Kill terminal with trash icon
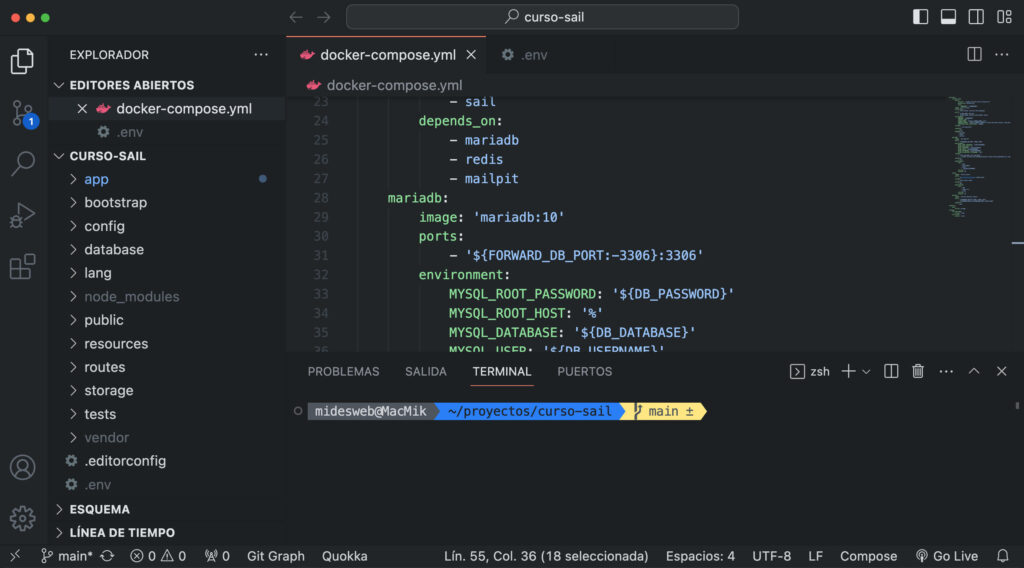The height and width of the screenshot is (568, 1024). (918, 371)
